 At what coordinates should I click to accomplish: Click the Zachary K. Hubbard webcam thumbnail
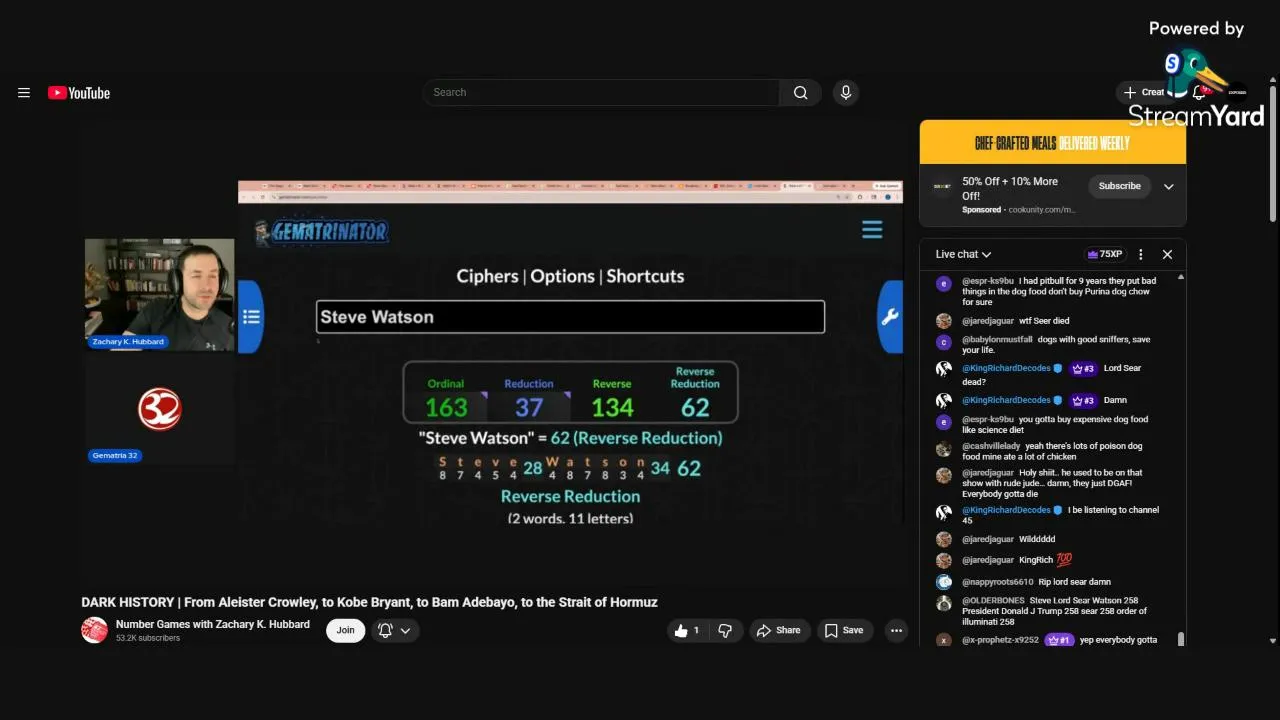[160, 294]
